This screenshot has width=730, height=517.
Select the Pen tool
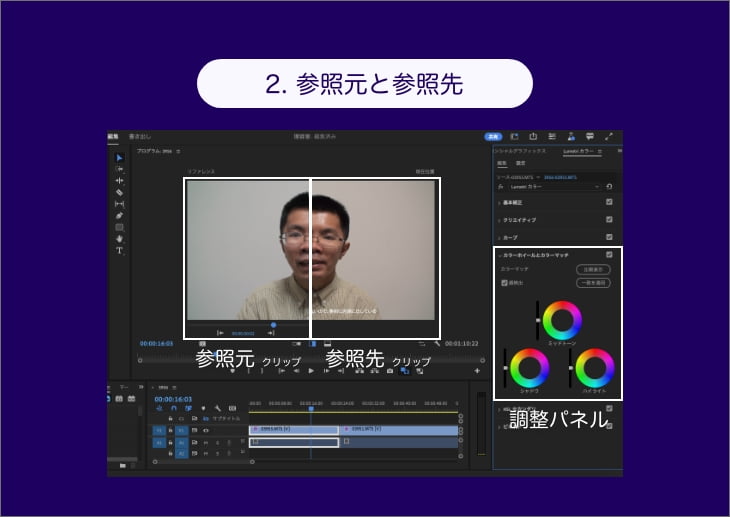119,215
